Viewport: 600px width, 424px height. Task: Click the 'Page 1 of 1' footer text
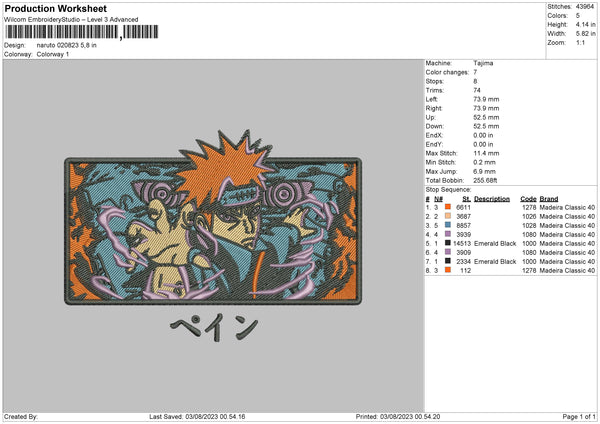coord(579,416)
